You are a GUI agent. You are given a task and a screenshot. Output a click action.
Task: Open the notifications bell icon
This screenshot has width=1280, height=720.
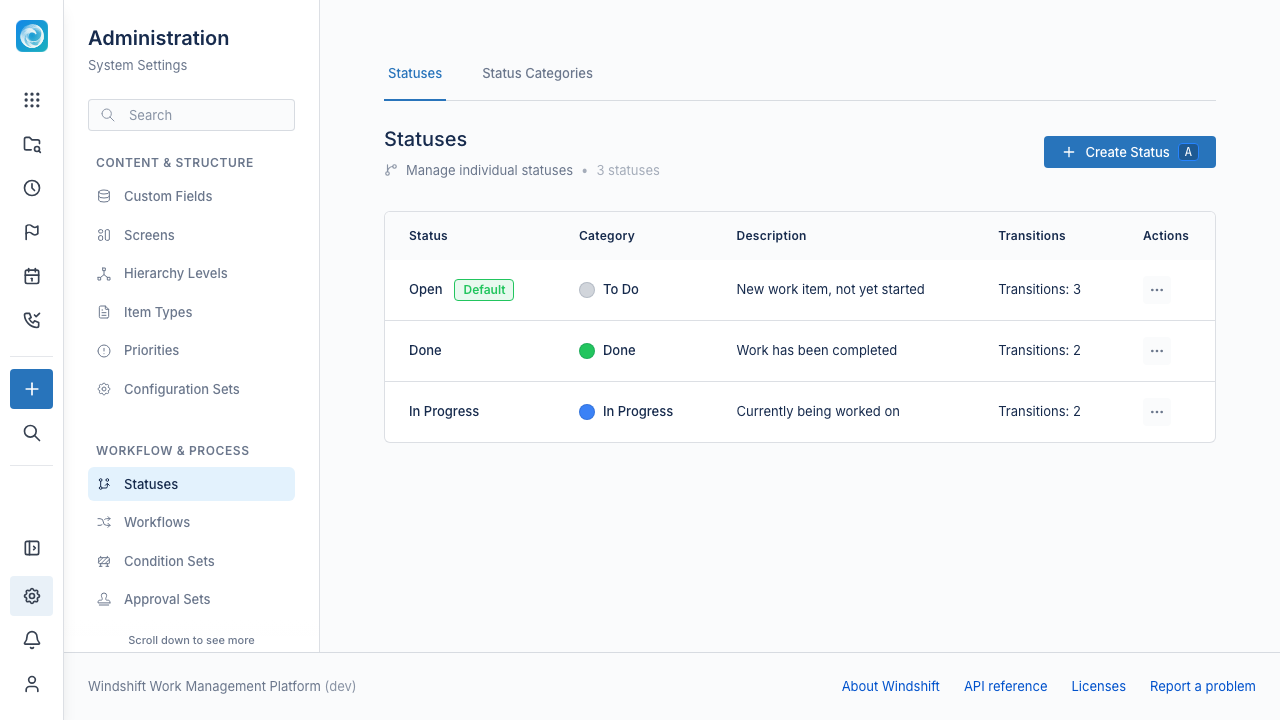tap(32, 640)
